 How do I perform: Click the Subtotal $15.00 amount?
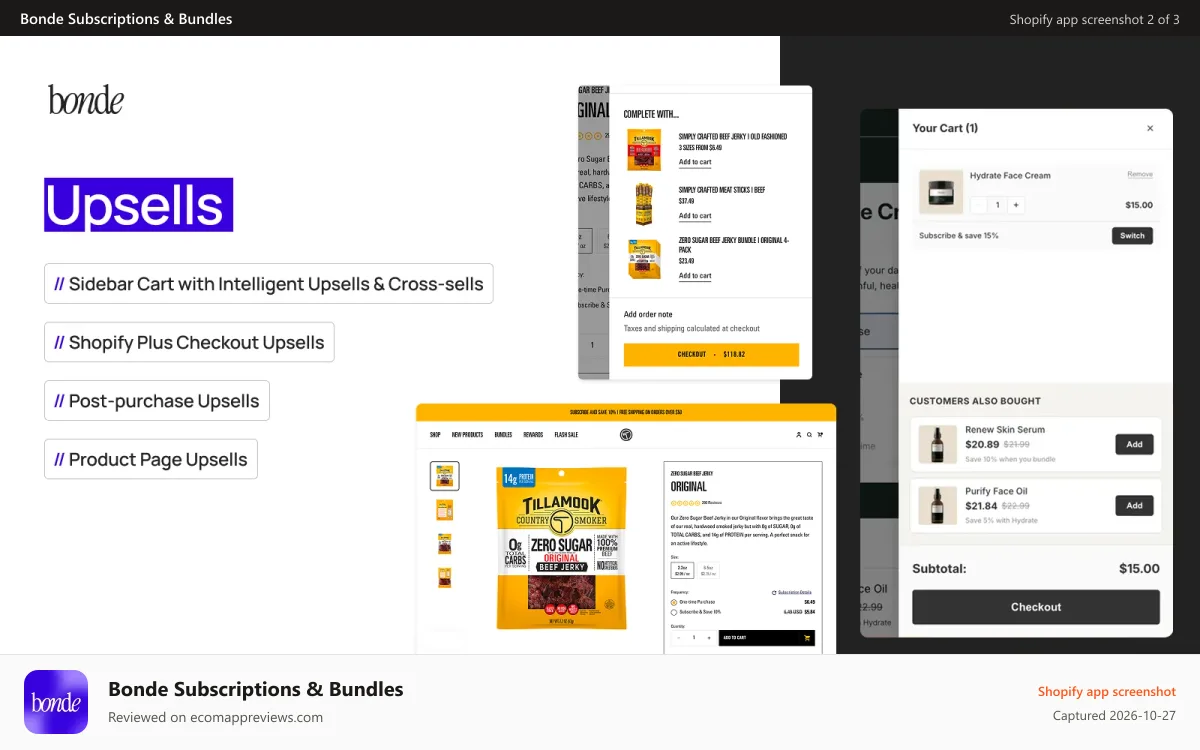1139,568
